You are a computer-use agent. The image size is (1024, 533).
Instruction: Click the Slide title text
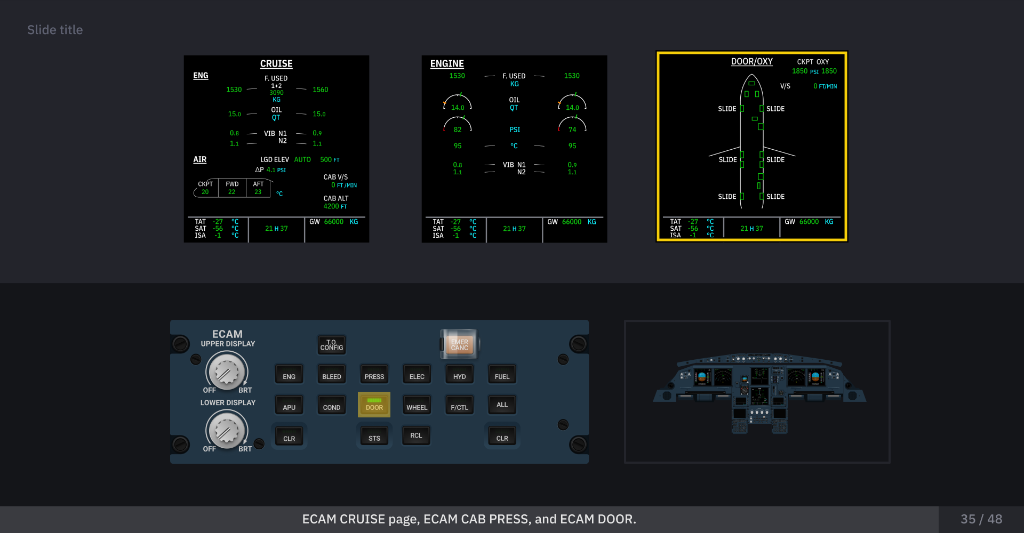click(x=55, y=29)
